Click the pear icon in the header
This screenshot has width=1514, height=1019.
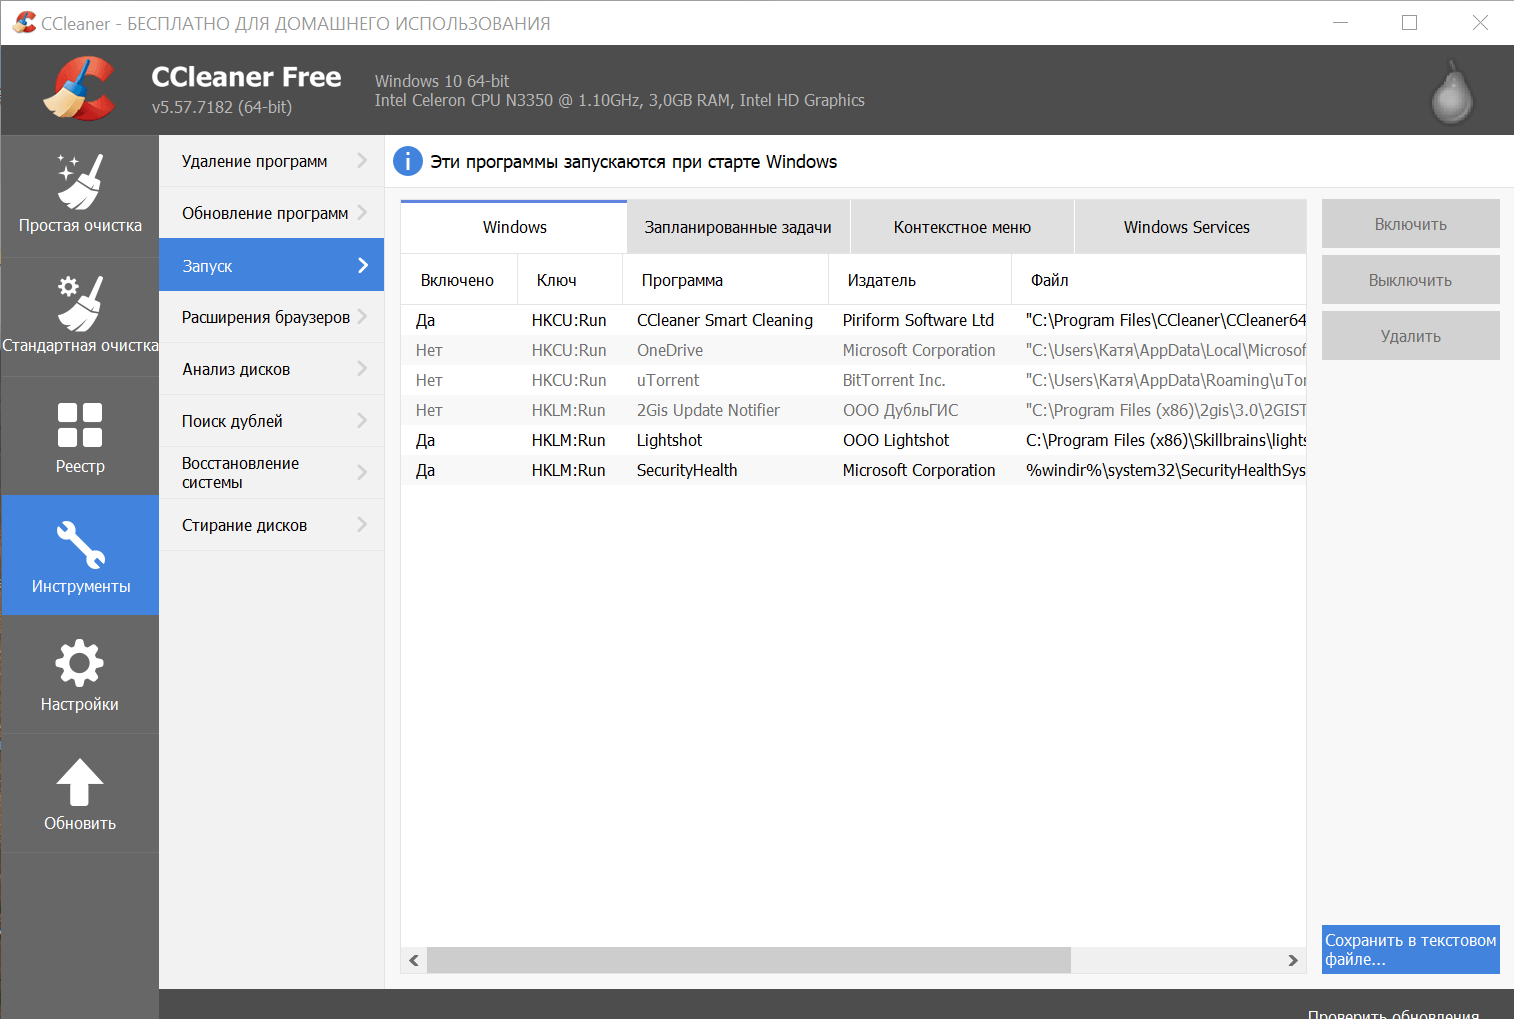click(x=1452, y=92)
